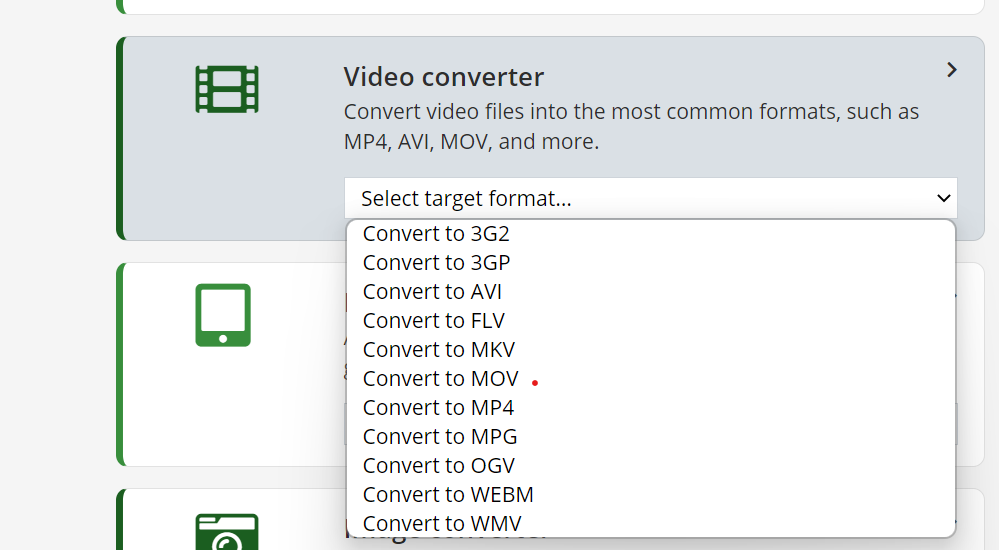Click the camera icon for Image converter
The height and width of the screenshot is (550, 999).
pyautogui.click(x=227, y=532)
